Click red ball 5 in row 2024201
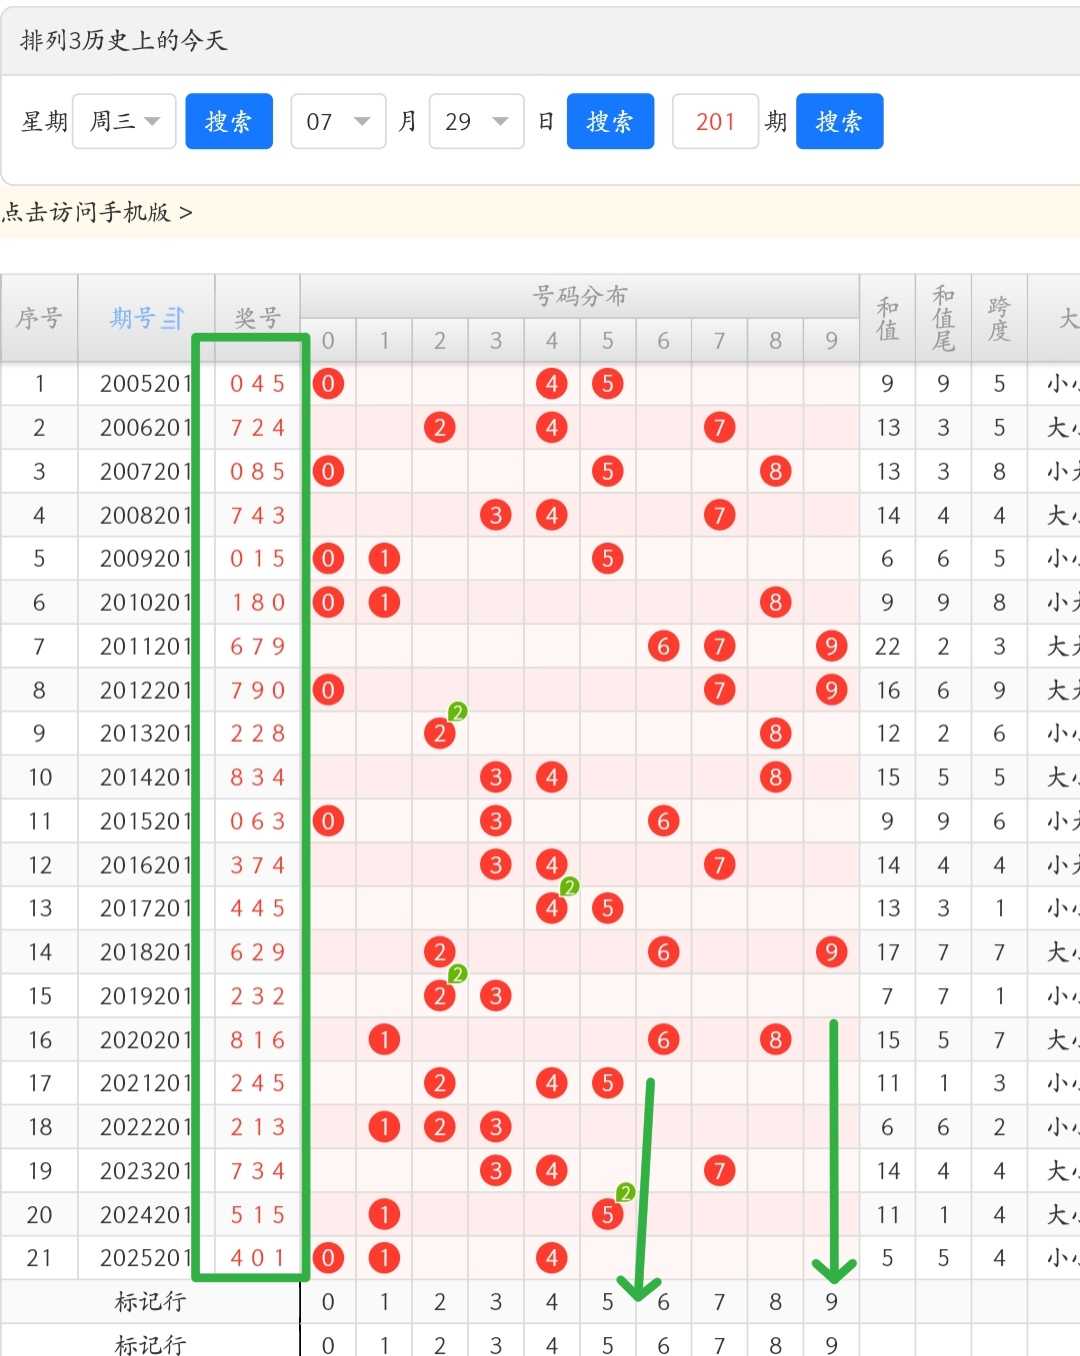Image resolution: width=1080 pixels, height=1356 pixels. [x=607, y=1215]
